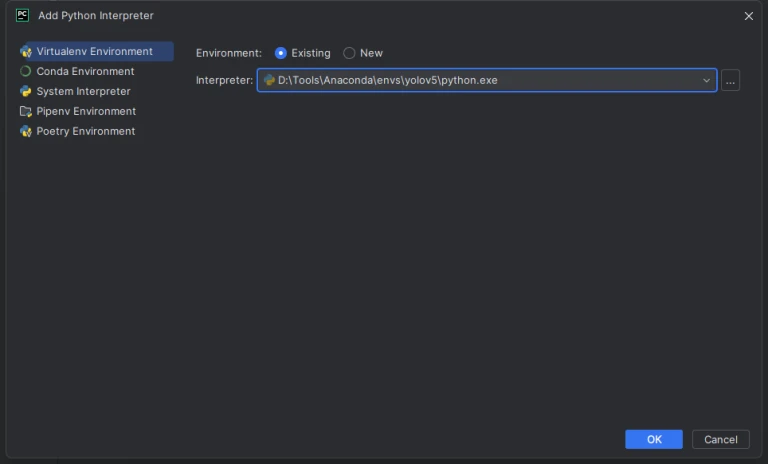Expand the Interpreter dropdown arrow
Image resolution: width=768 pixels, height=464 pixels.
[x=706, y=80]
